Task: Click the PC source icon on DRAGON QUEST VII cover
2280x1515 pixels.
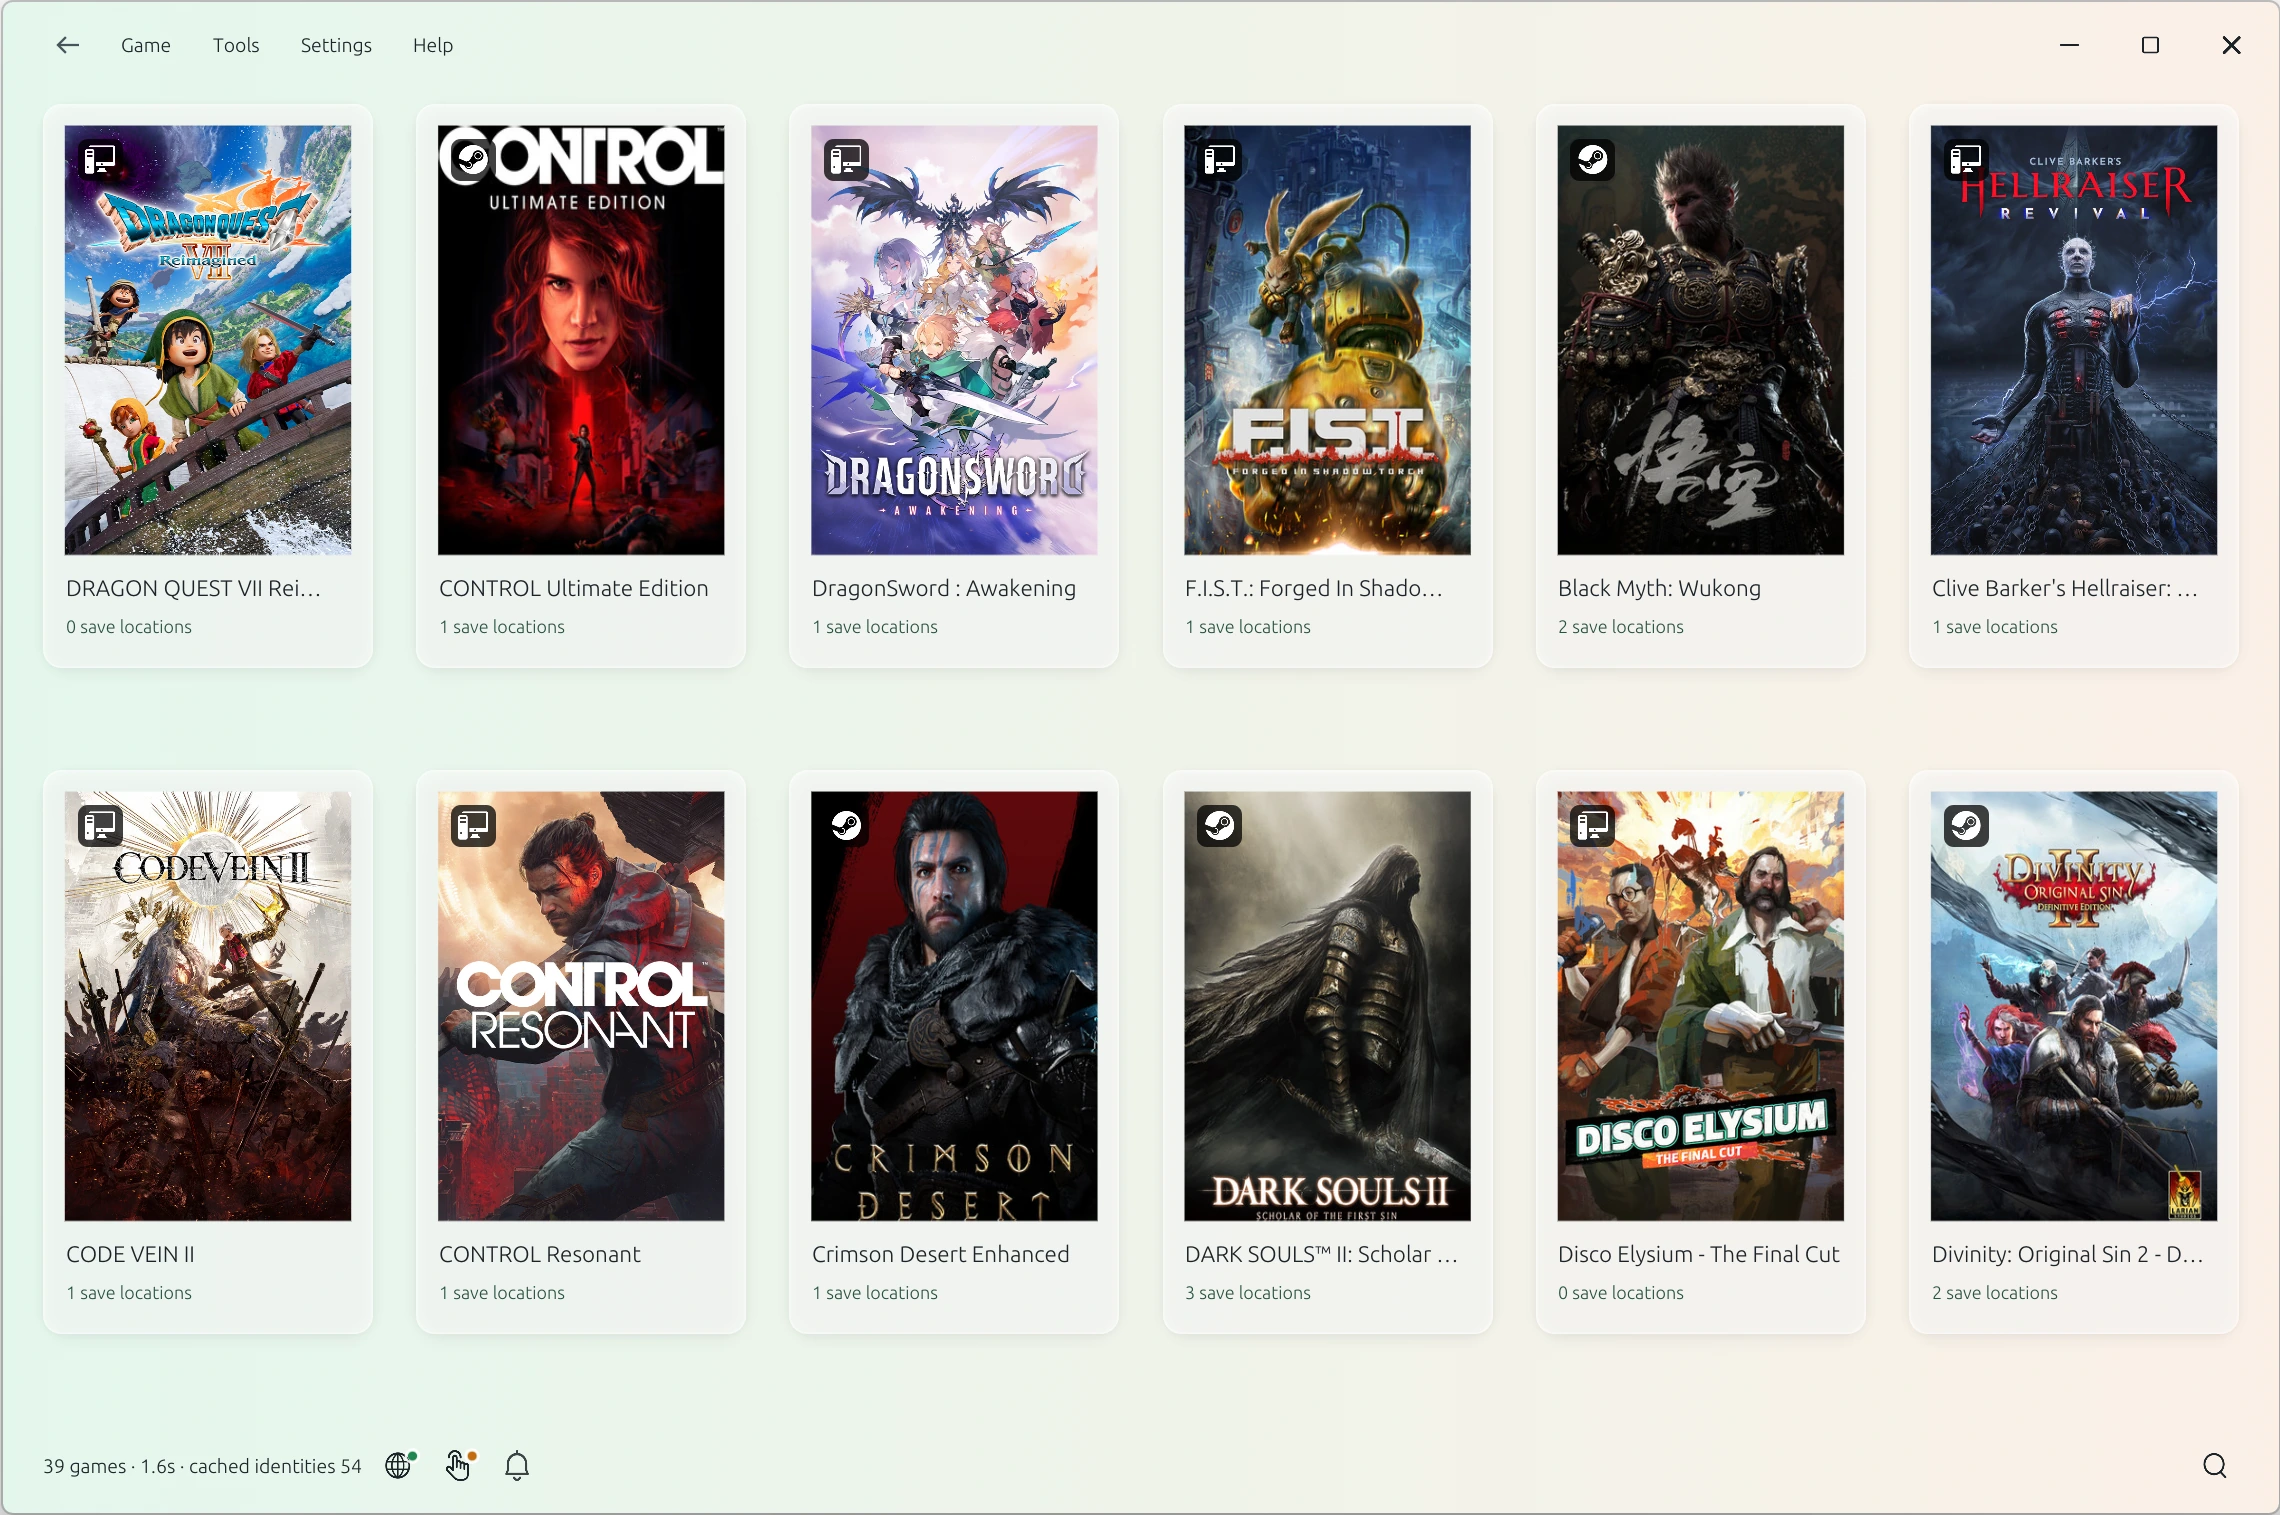Action: (x=100, y=159)
